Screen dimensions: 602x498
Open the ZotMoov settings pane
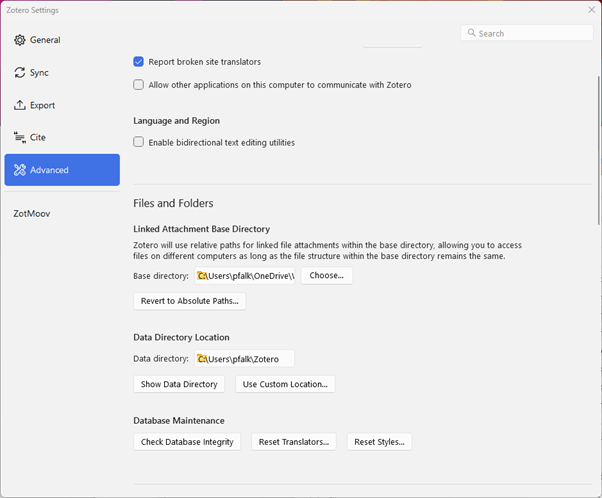click(x=32, y=213)
